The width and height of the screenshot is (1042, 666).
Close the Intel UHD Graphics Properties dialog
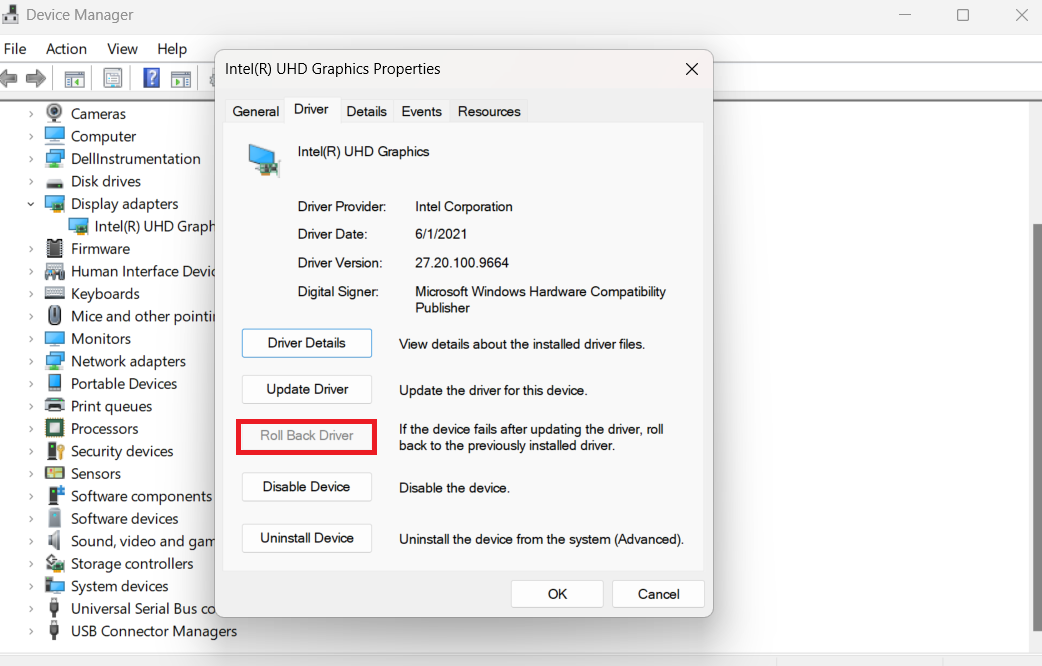click(692, 69)
